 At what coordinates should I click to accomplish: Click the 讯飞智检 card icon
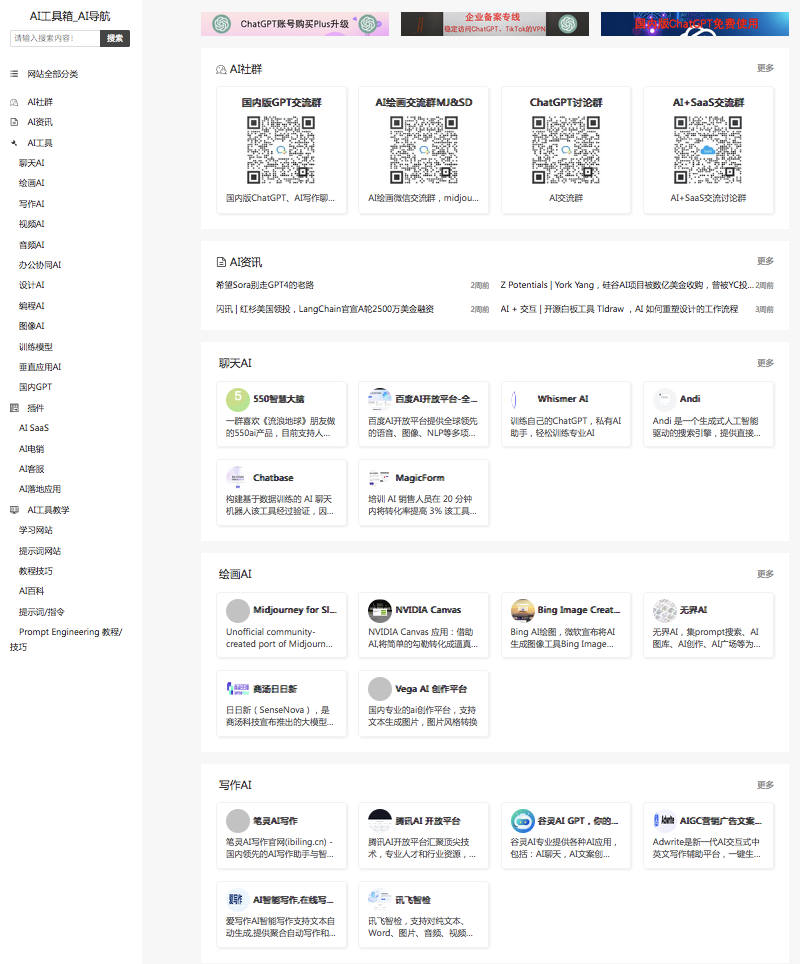coord(379,899)
